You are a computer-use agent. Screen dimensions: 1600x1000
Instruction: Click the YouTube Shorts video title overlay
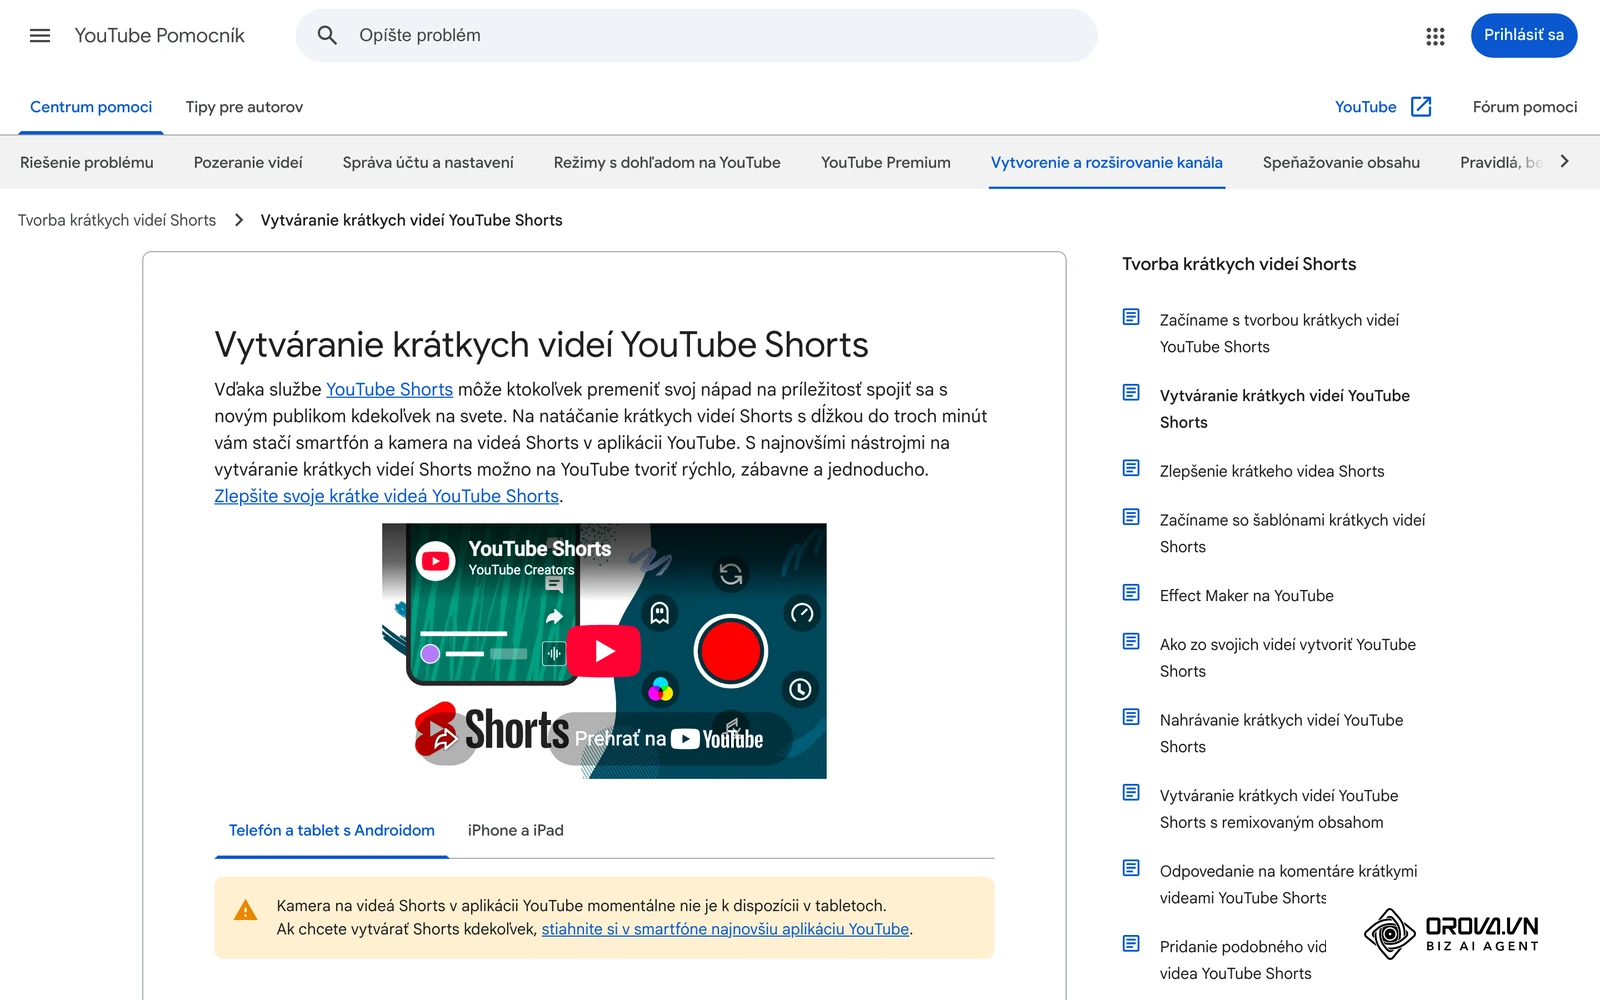540,549
